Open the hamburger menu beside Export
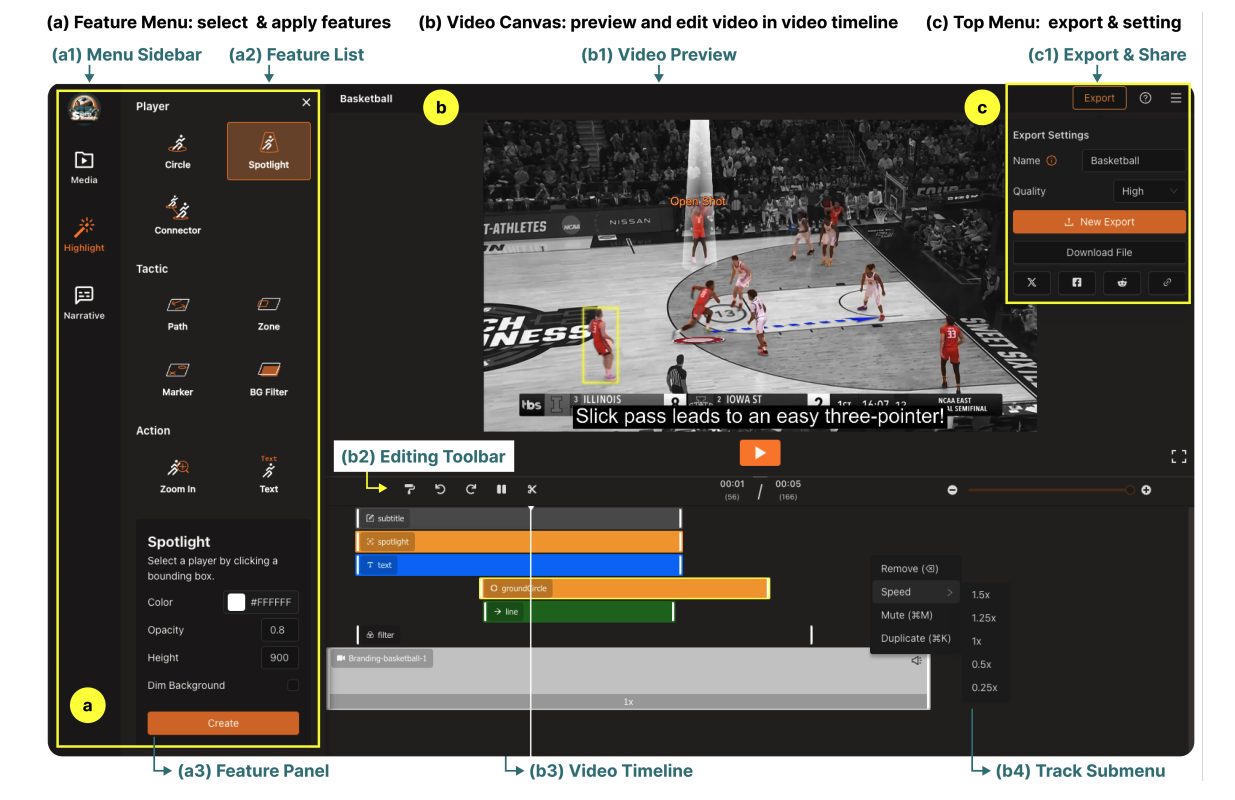This screenshot has height=800, width=1235. tap(1175, 97)
